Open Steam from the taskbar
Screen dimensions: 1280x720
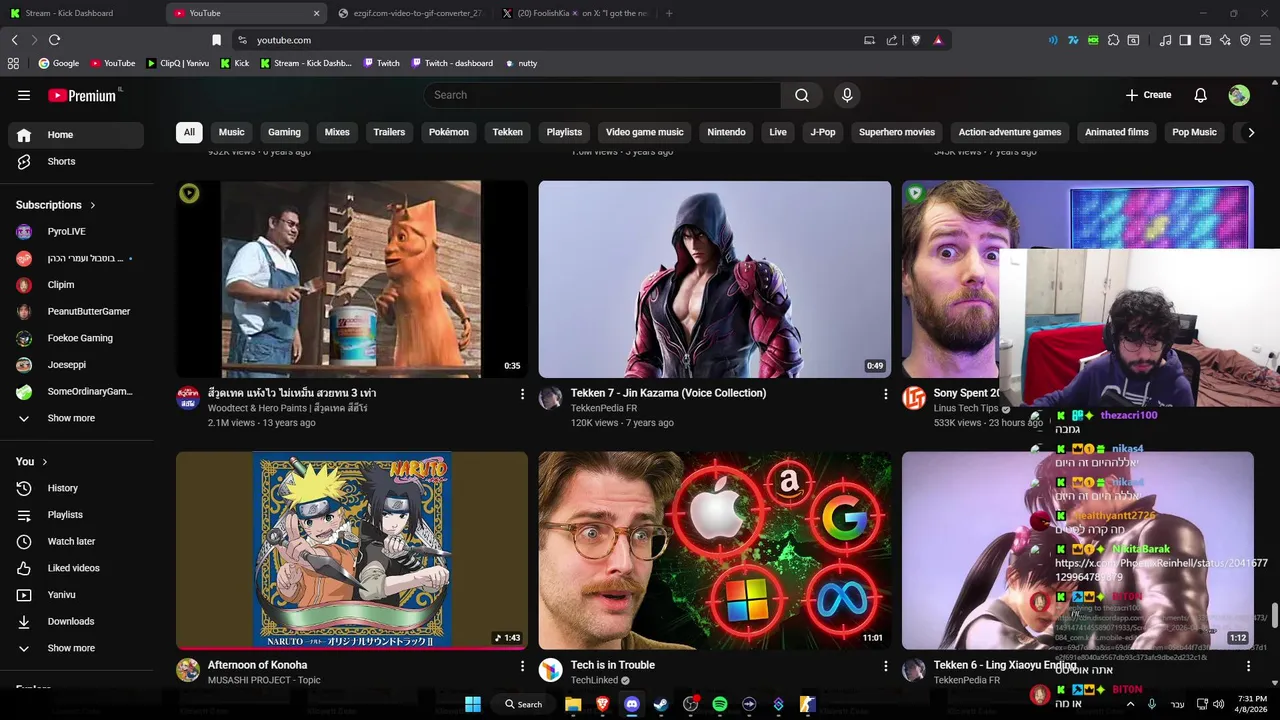[x=660, y=704]
